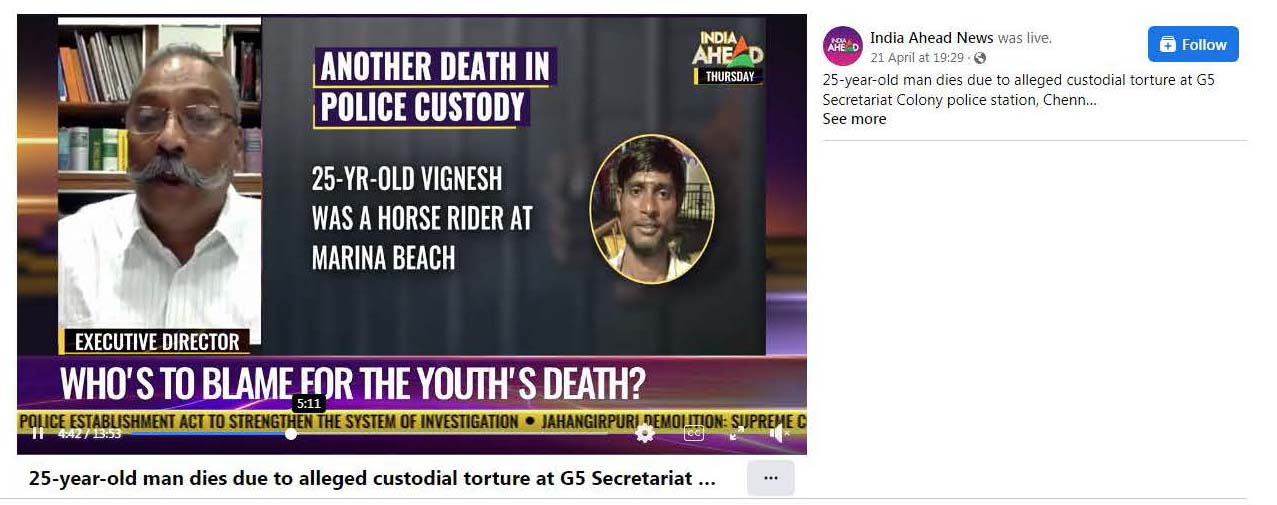Viewport: 1277px width, 505px height.
Task: Open the 21 April post timestamp
Action: [x=917, y=58]
